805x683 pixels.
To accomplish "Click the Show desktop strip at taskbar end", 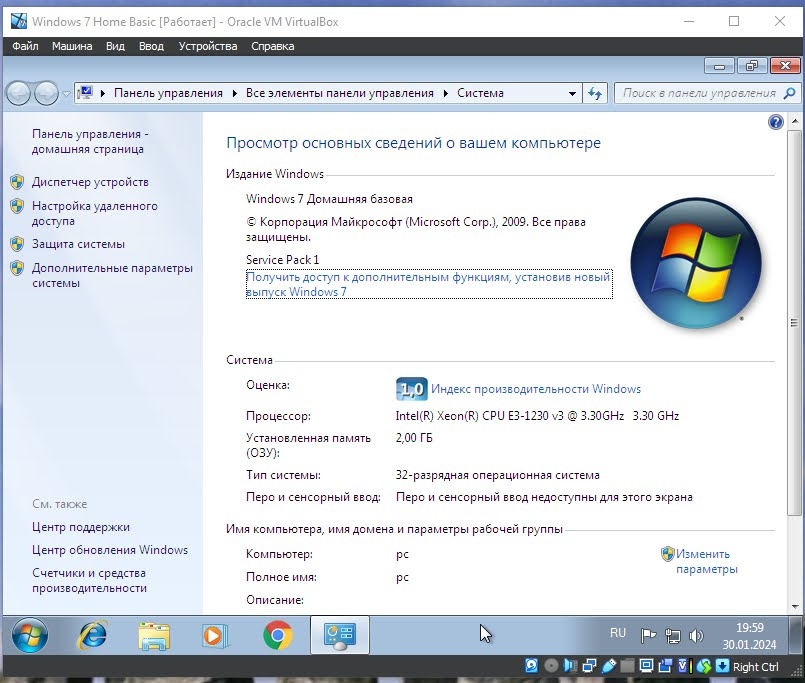I will click(796, 635).
